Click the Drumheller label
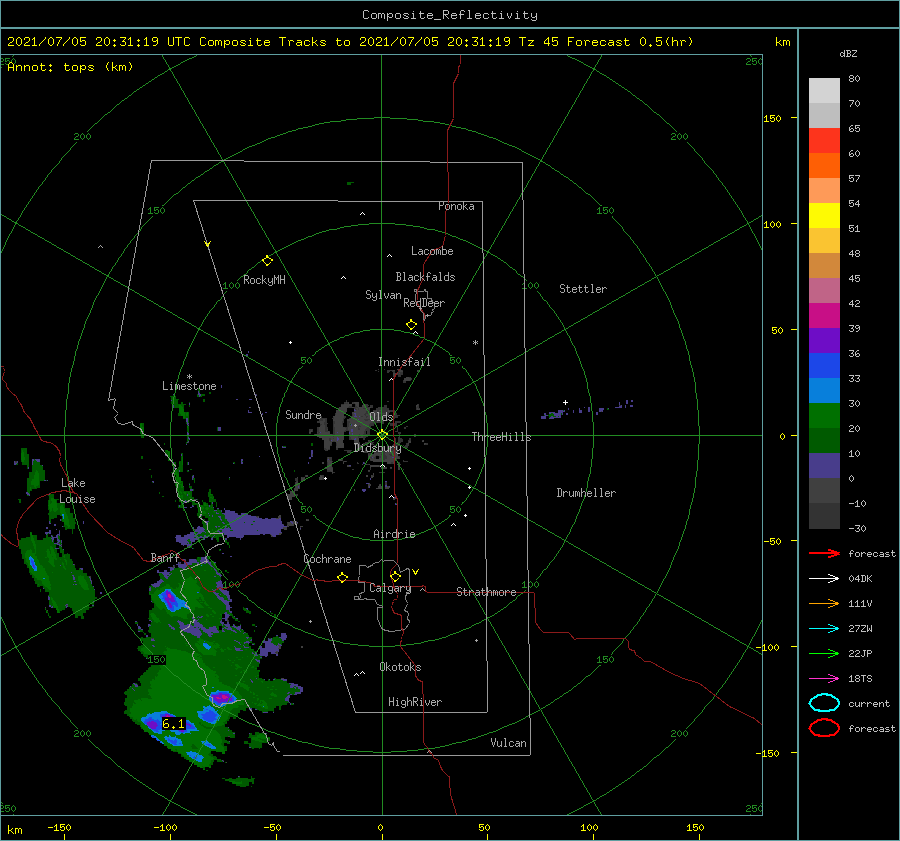 [x=586, y=493]
